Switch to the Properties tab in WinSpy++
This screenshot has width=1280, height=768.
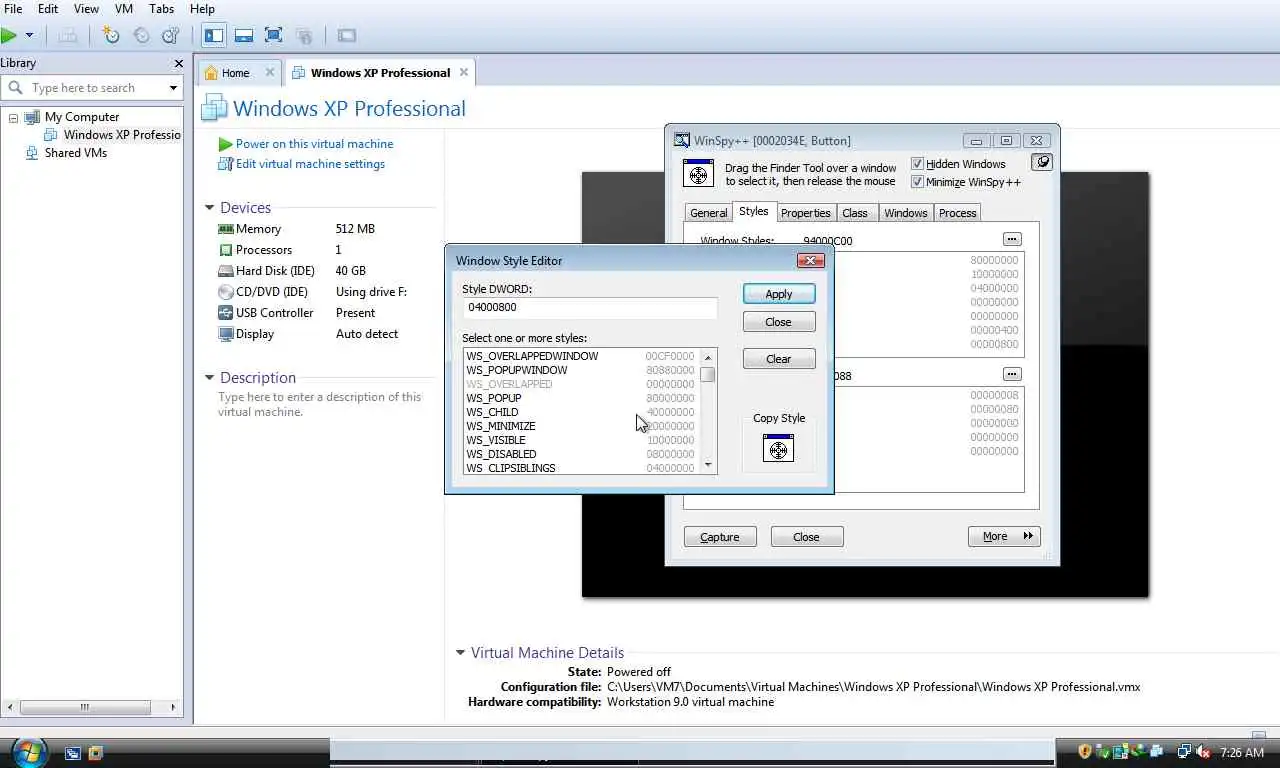tap(806, 213)
